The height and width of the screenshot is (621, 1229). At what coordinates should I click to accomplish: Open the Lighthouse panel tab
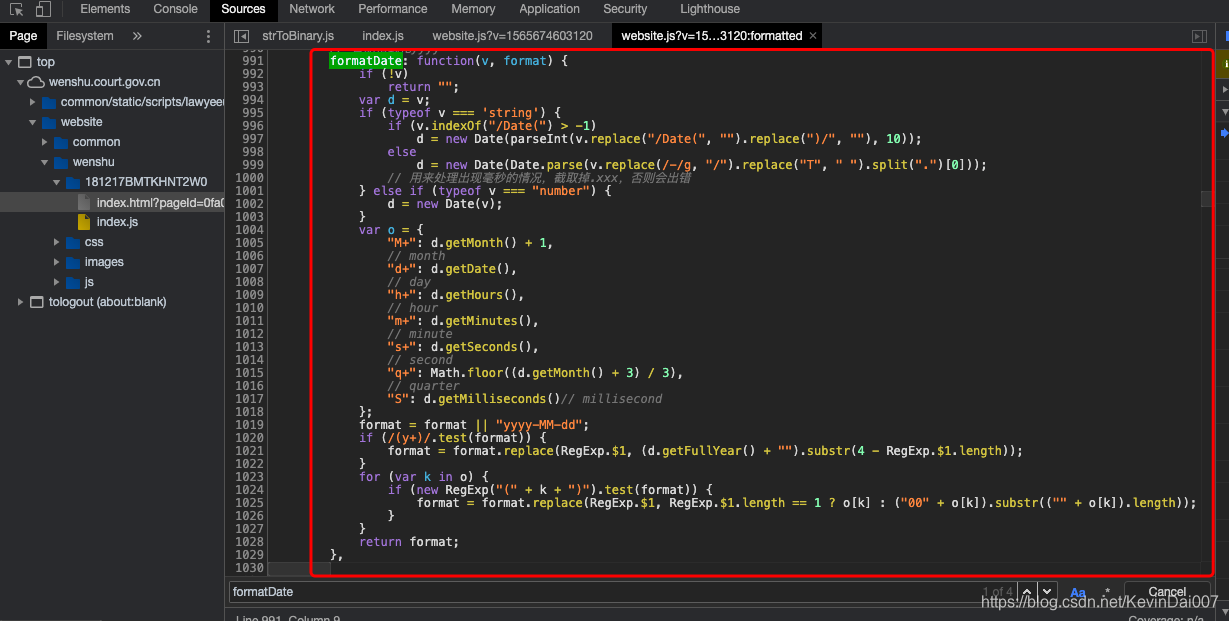pyautogui.click(x=710, y=9)
